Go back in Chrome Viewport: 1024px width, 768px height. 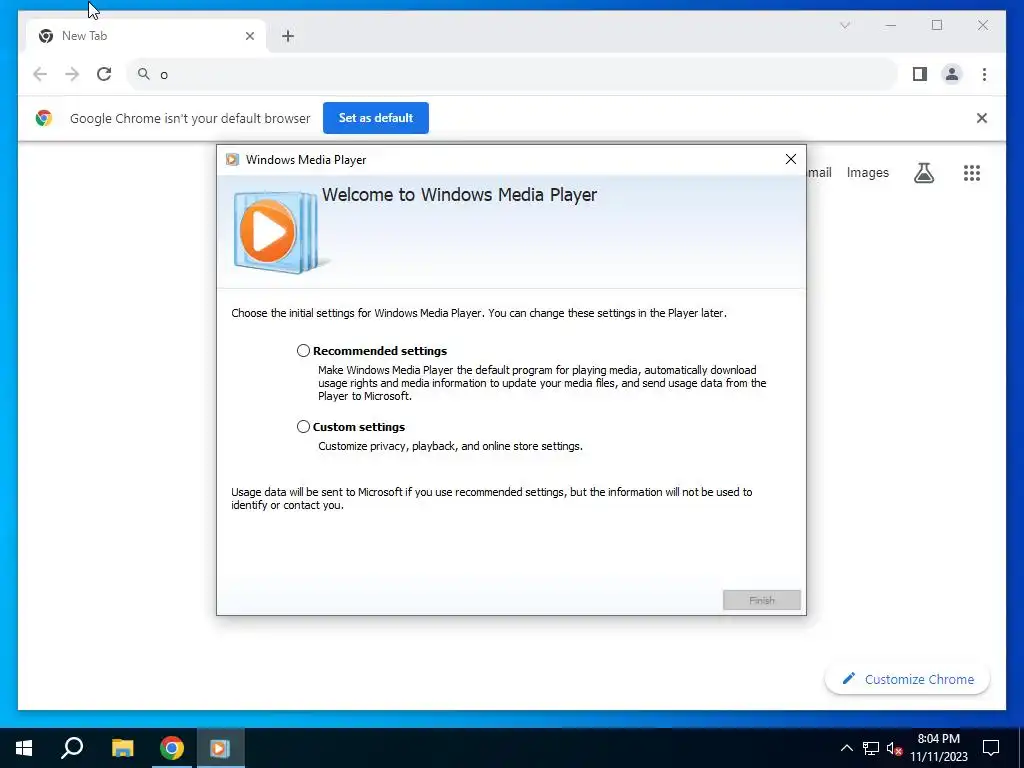(x=40, y=74)
